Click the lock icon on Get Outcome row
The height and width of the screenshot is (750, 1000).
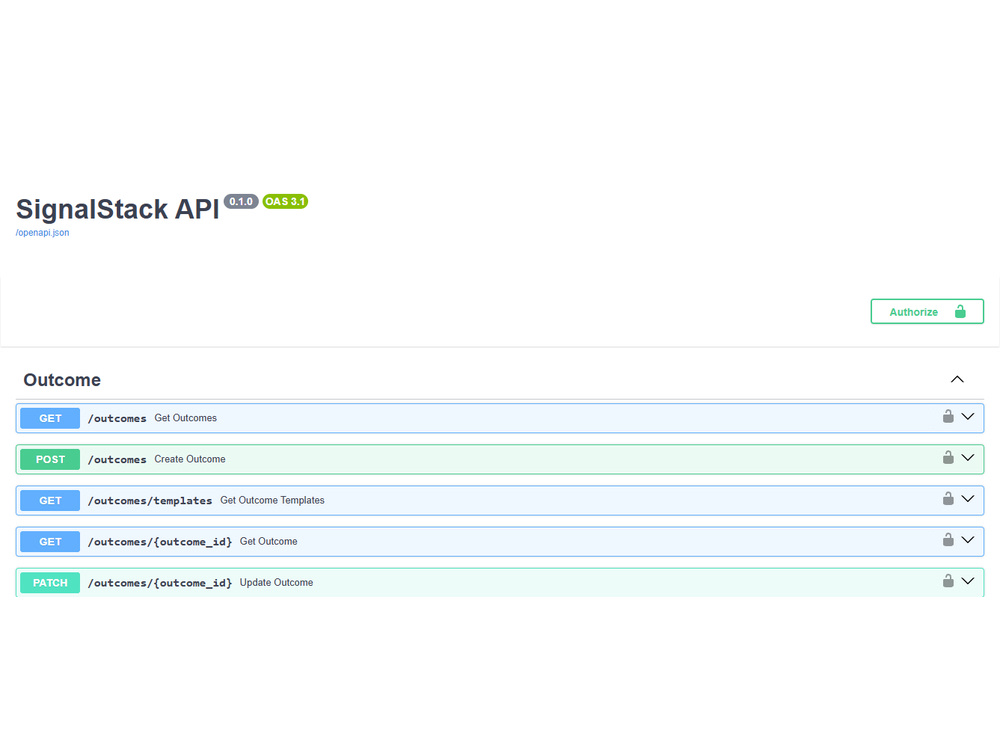pos(948,540)
